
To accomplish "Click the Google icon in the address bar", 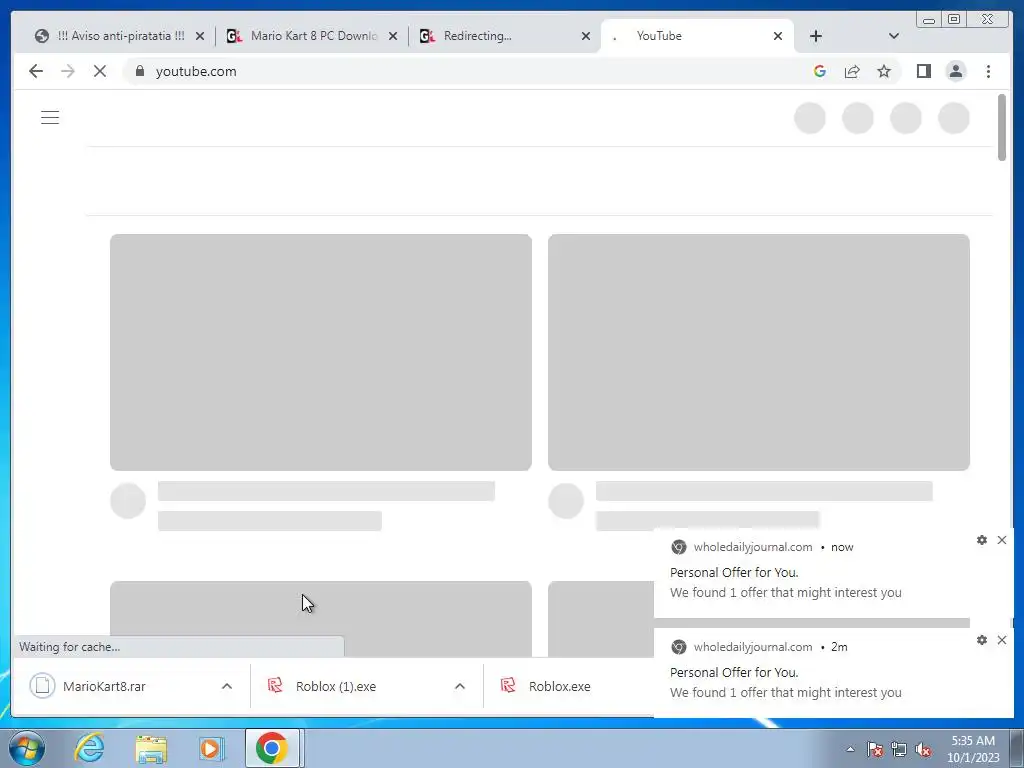I will [820, 71].
